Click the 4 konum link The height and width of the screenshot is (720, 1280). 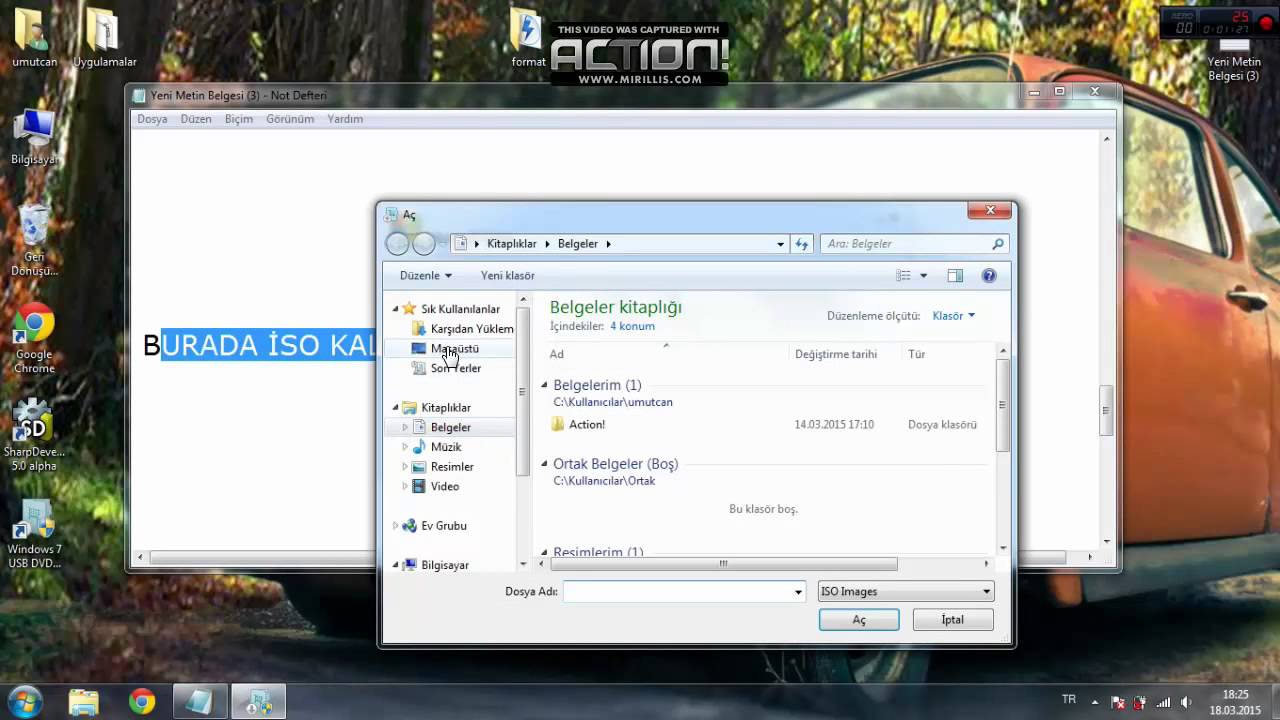632,326
